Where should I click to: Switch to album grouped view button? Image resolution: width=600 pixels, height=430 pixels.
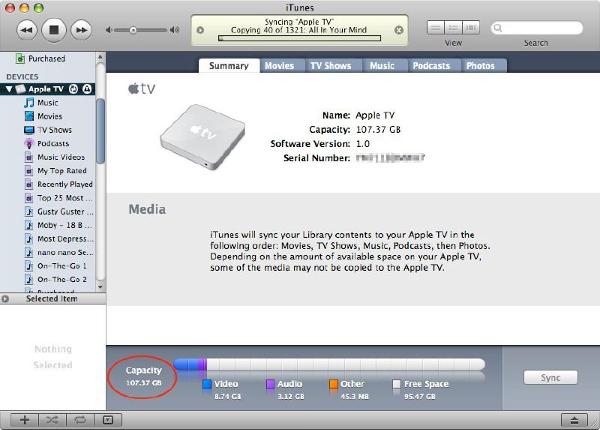(x=453, y=28)
